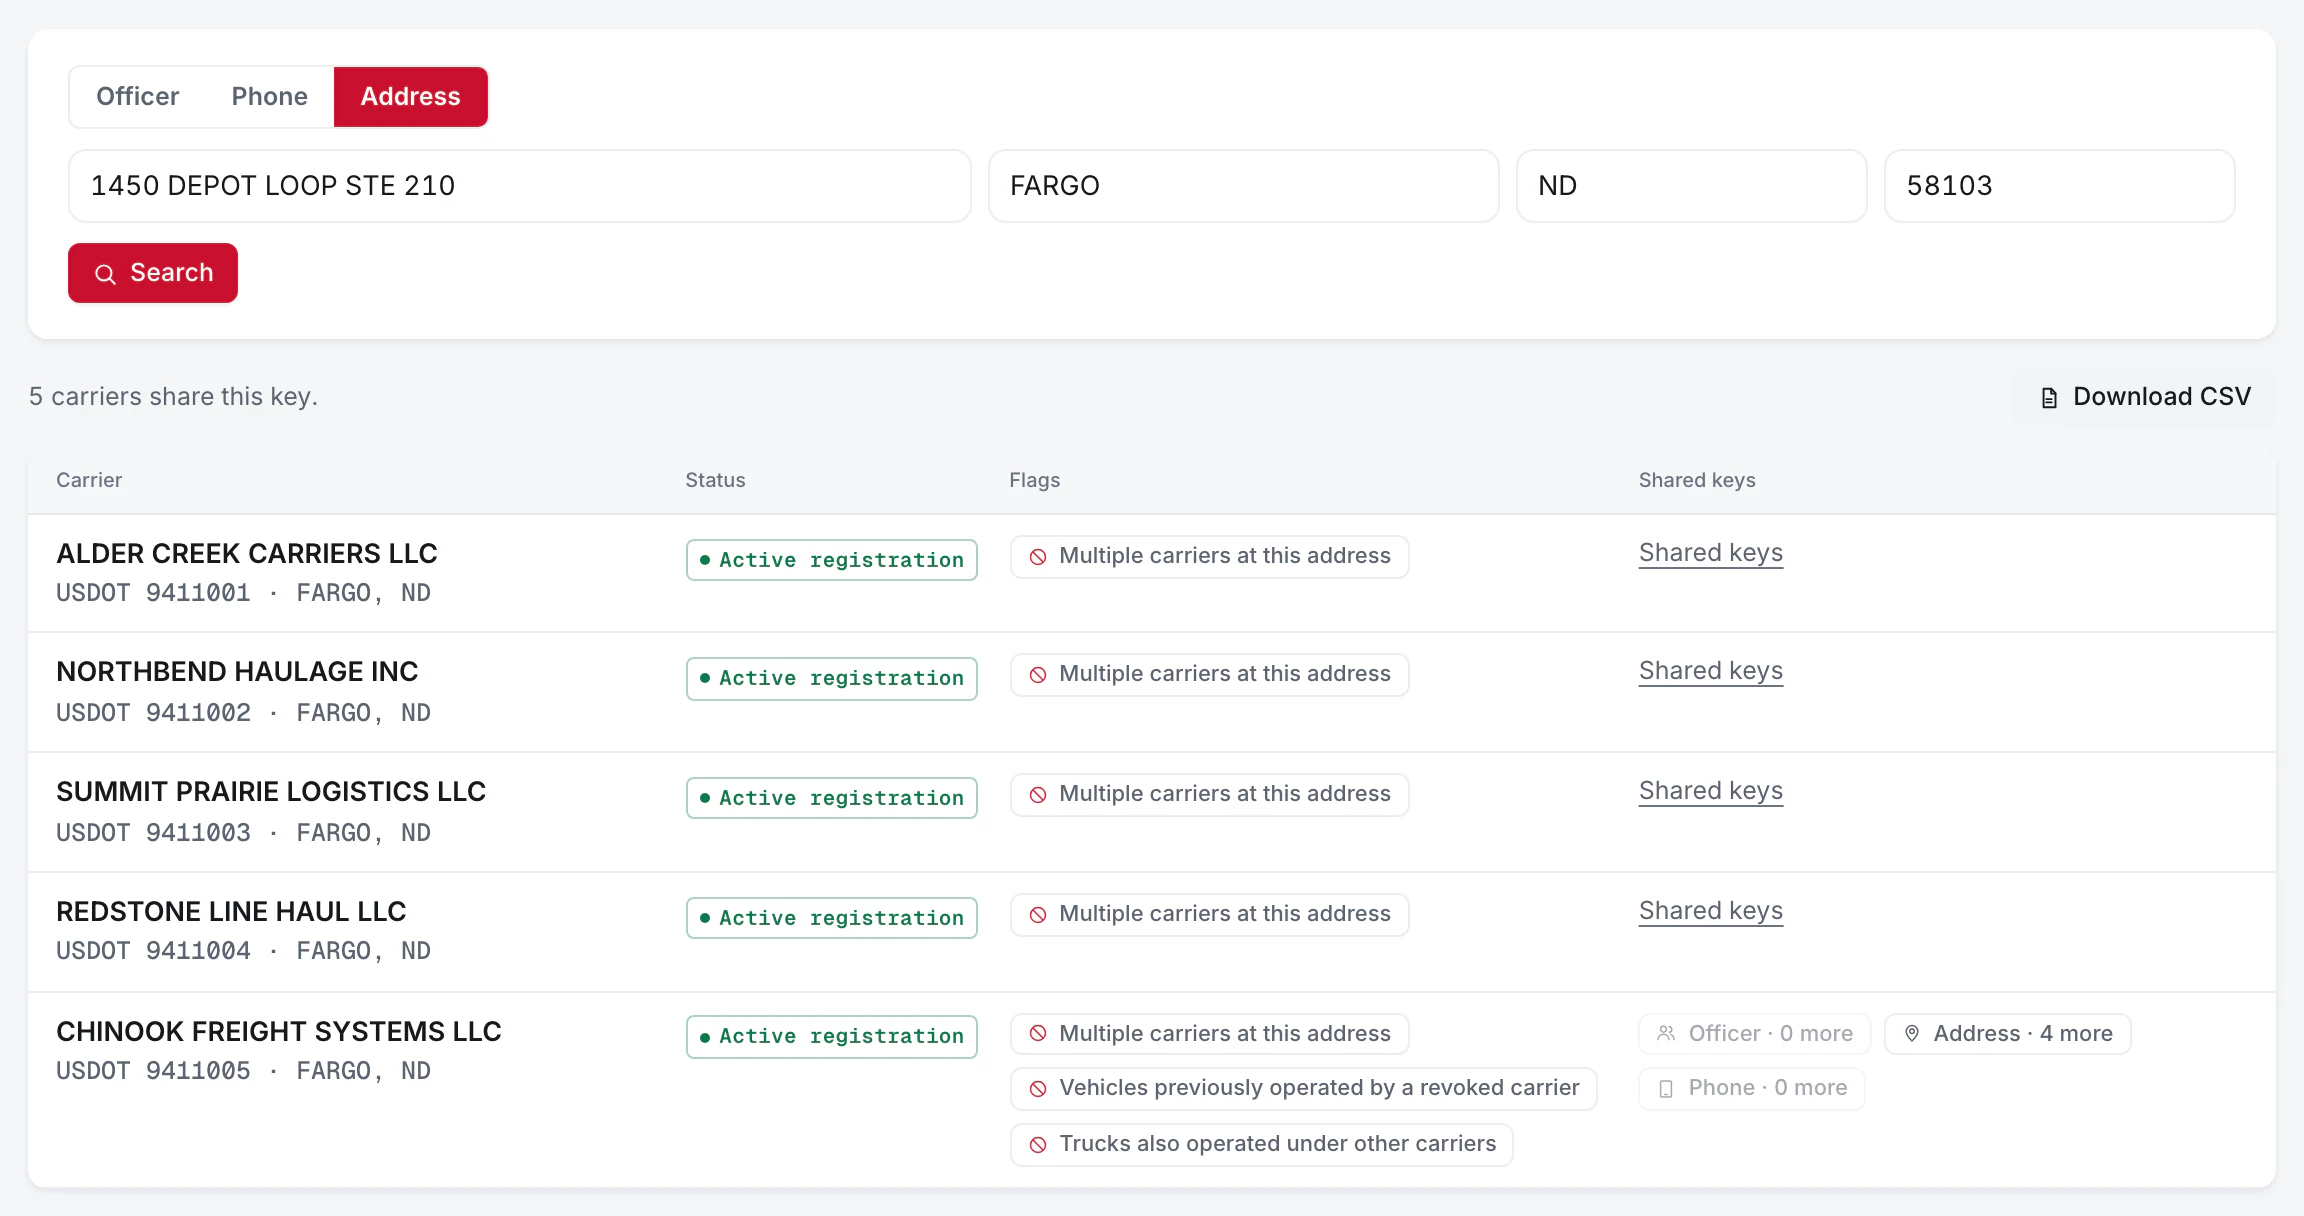The width and height of the screenshot is (2304, 1216).
Task: Click the Status column header
Action: pyautogui.click(x=715, y=480)
